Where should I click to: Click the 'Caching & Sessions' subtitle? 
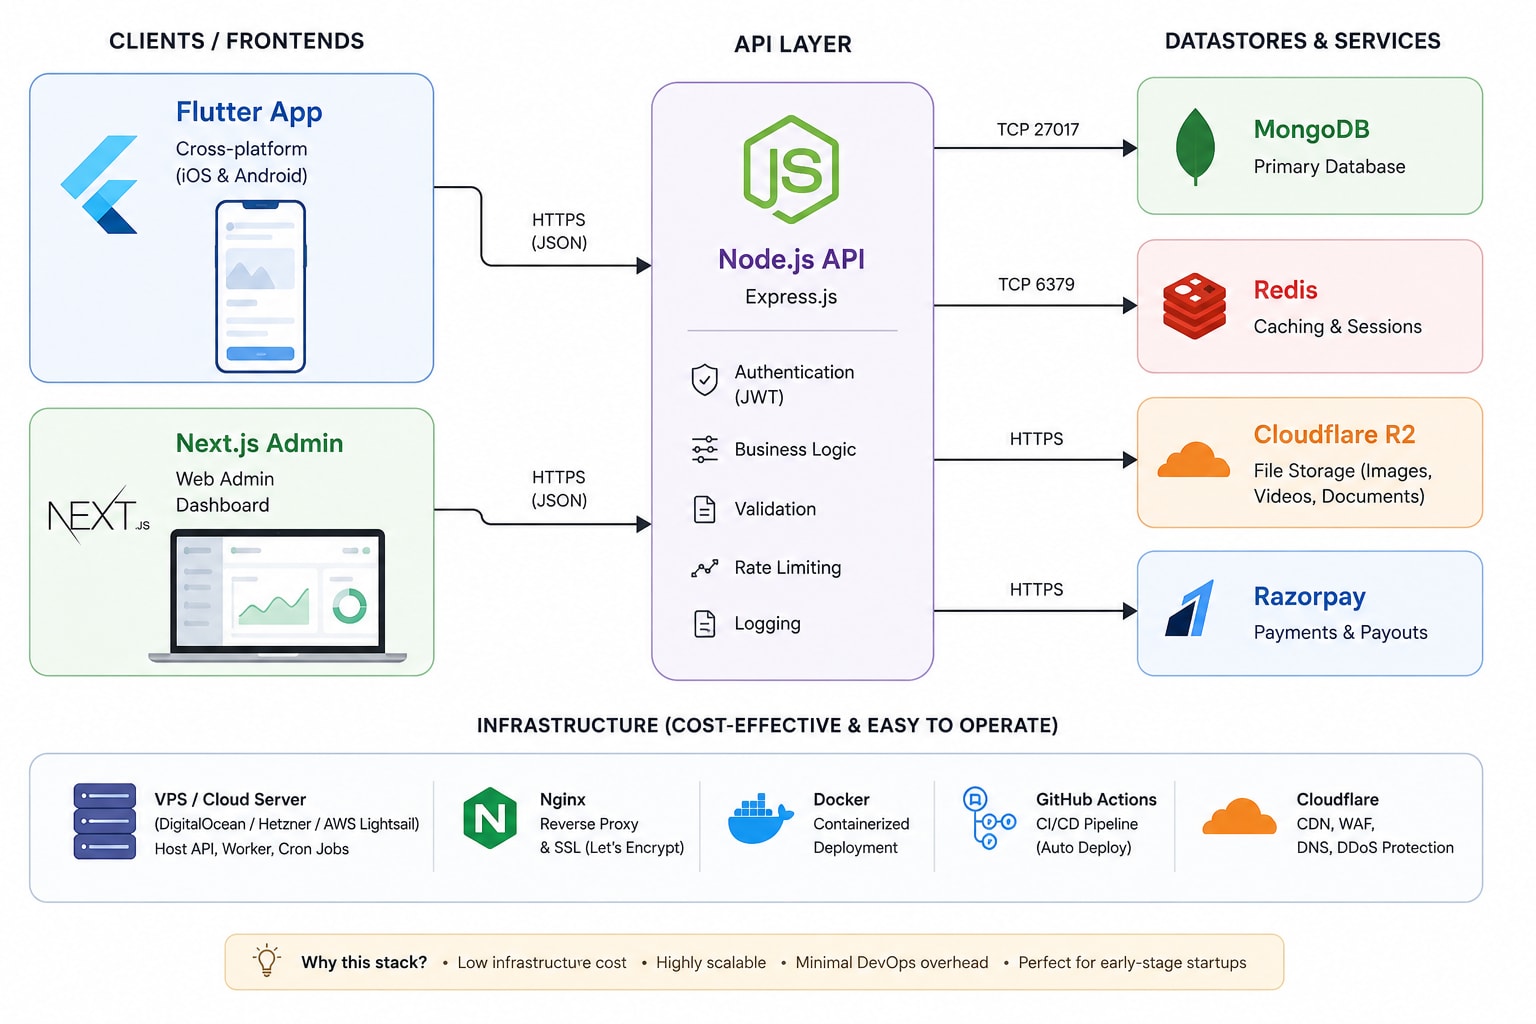[1337, 327]
